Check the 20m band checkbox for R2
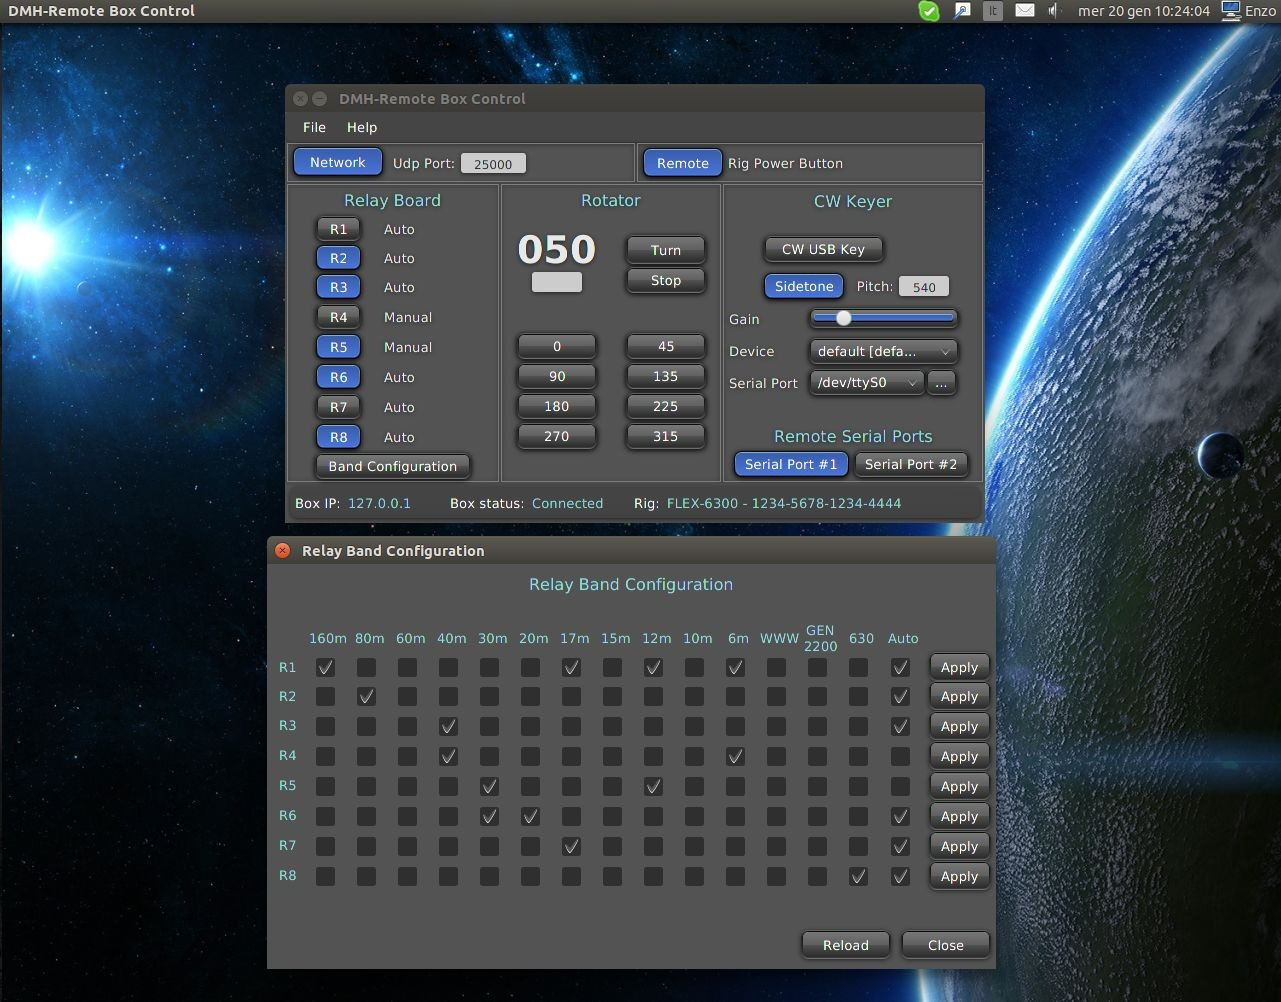 point(530,696)
